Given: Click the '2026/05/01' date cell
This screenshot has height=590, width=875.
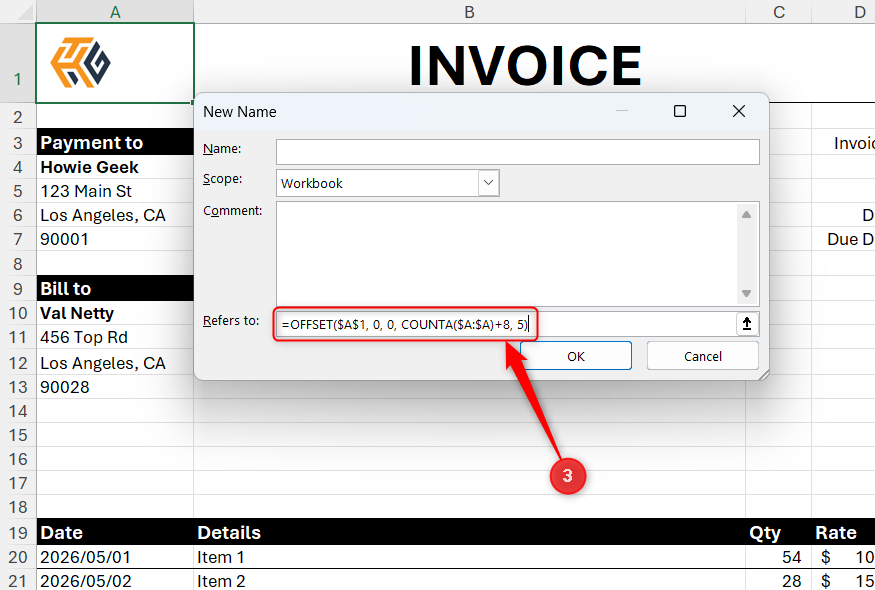Looking at the screenshot, I should (x=115, y=557).
